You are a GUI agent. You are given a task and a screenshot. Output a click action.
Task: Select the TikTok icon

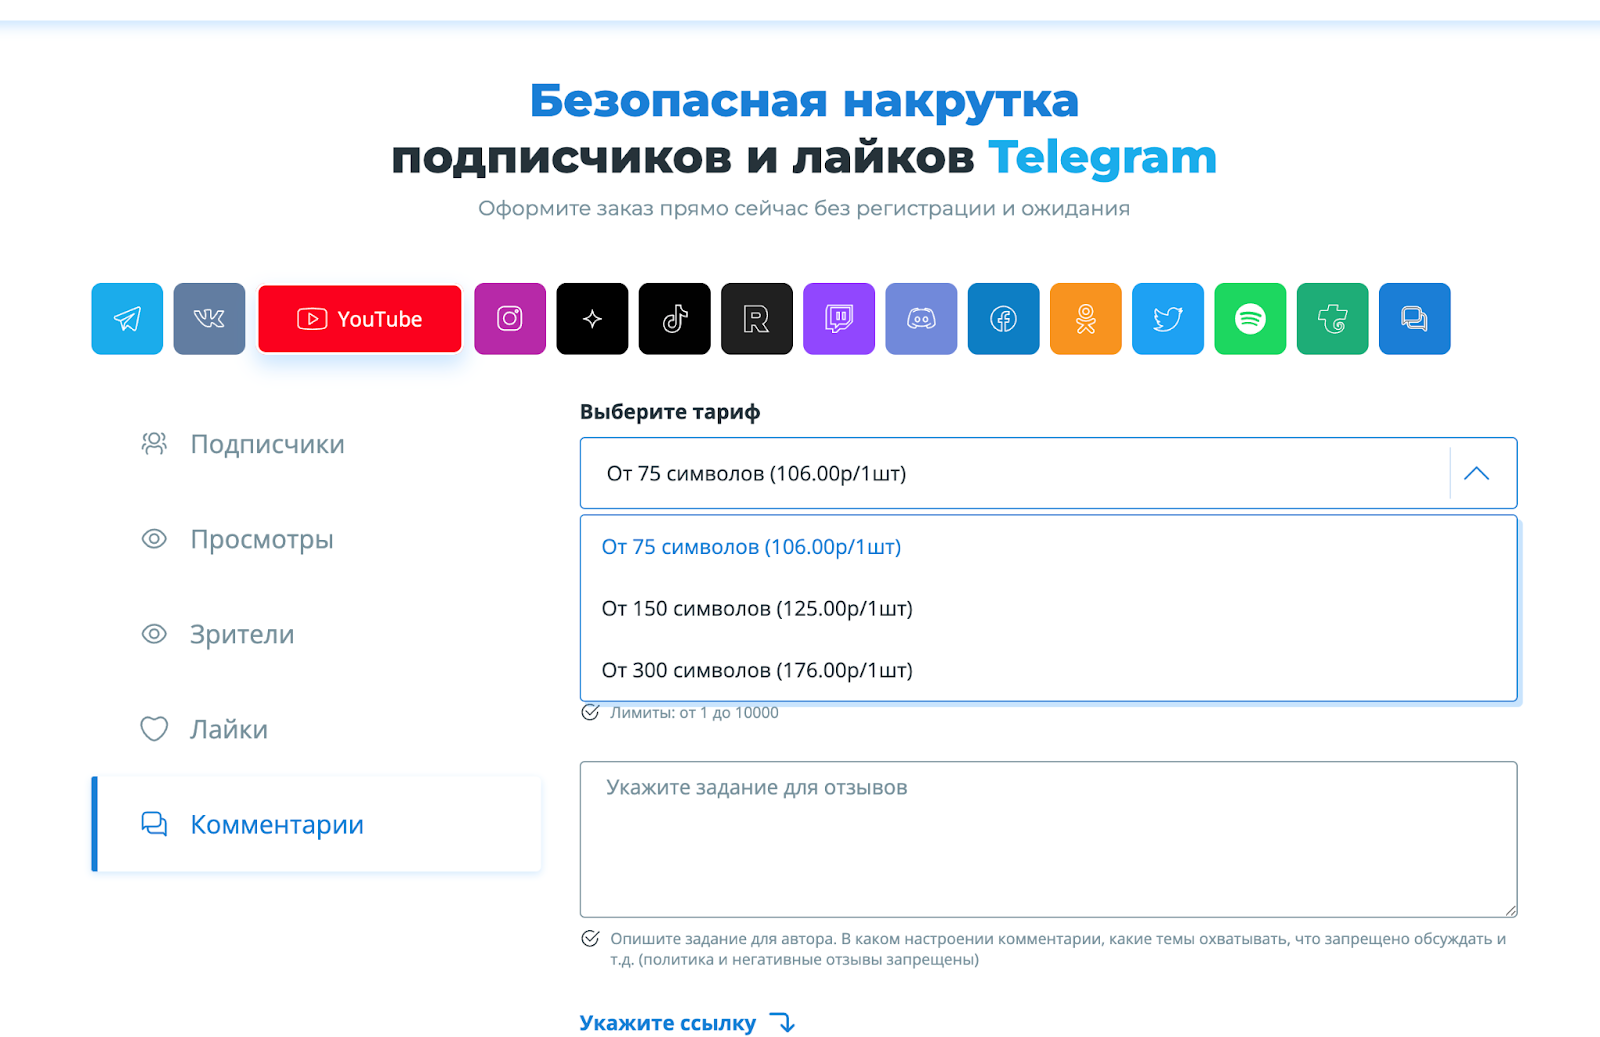[675, 319]
